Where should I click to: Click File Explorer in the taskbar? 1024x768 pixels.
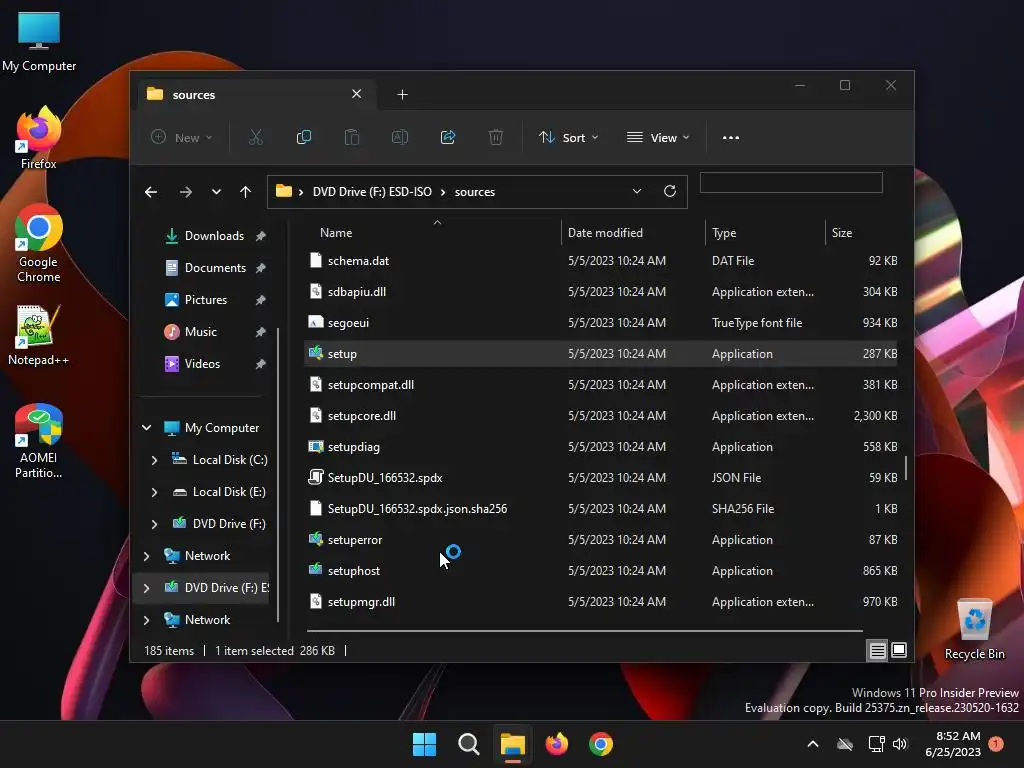coord(513,744)
